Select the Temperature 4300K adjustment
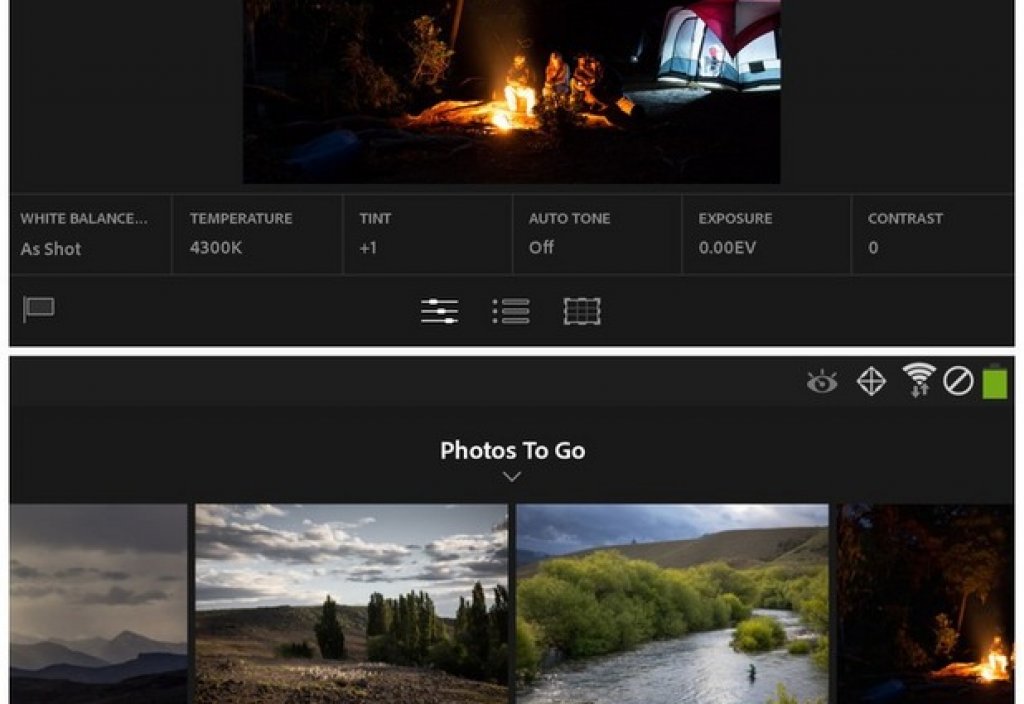Viewport: 1024px width, 704px height. tap(257, 234)
